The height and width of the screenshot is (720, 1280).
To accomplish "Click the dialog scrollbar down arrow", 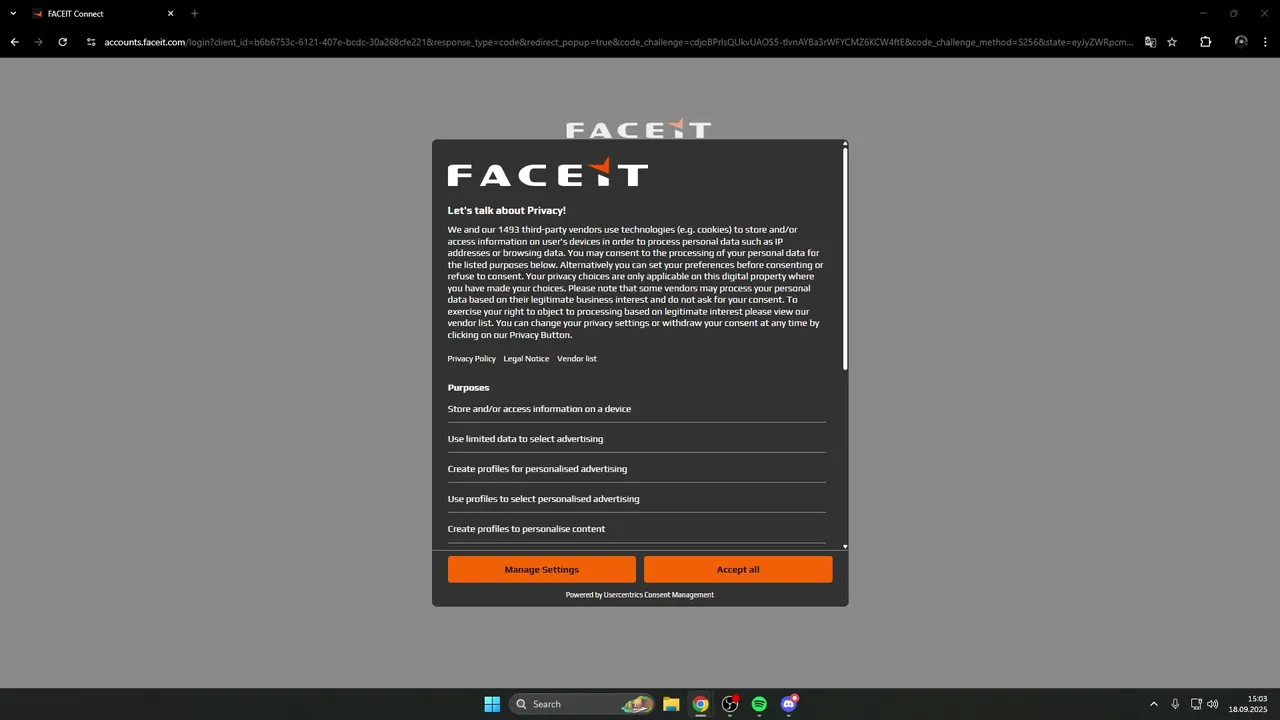I will tap(845, 547).
